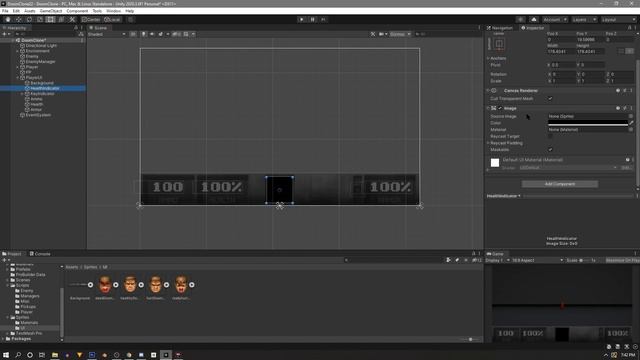Screen dimensions: 640x360
Task: Open the Layers dropdown
Action: pyautogui.click(x=584, y=20)
